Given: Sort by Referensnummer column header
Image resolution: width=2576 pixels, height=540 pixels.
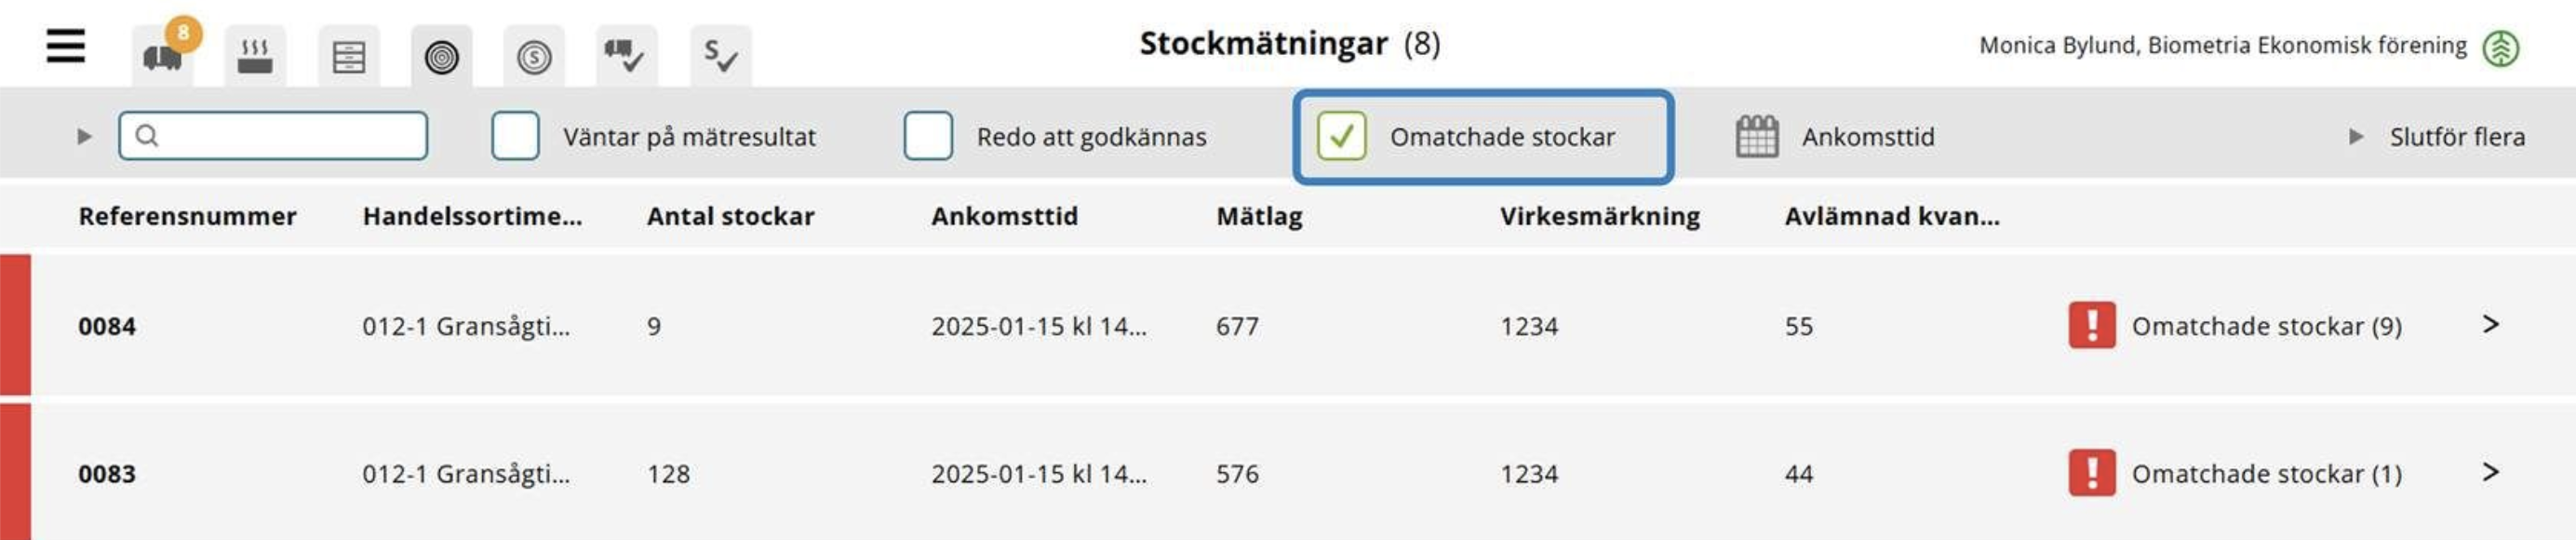Looking at the screenshot, I should pyautogui.click(x=187, y=216).
